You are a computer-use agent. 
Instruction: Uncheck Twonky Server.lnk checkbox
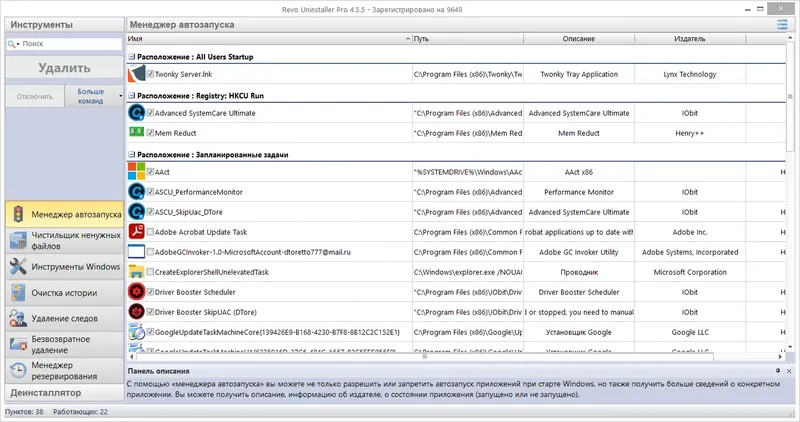pyautogui.click(x=151, y=74)
